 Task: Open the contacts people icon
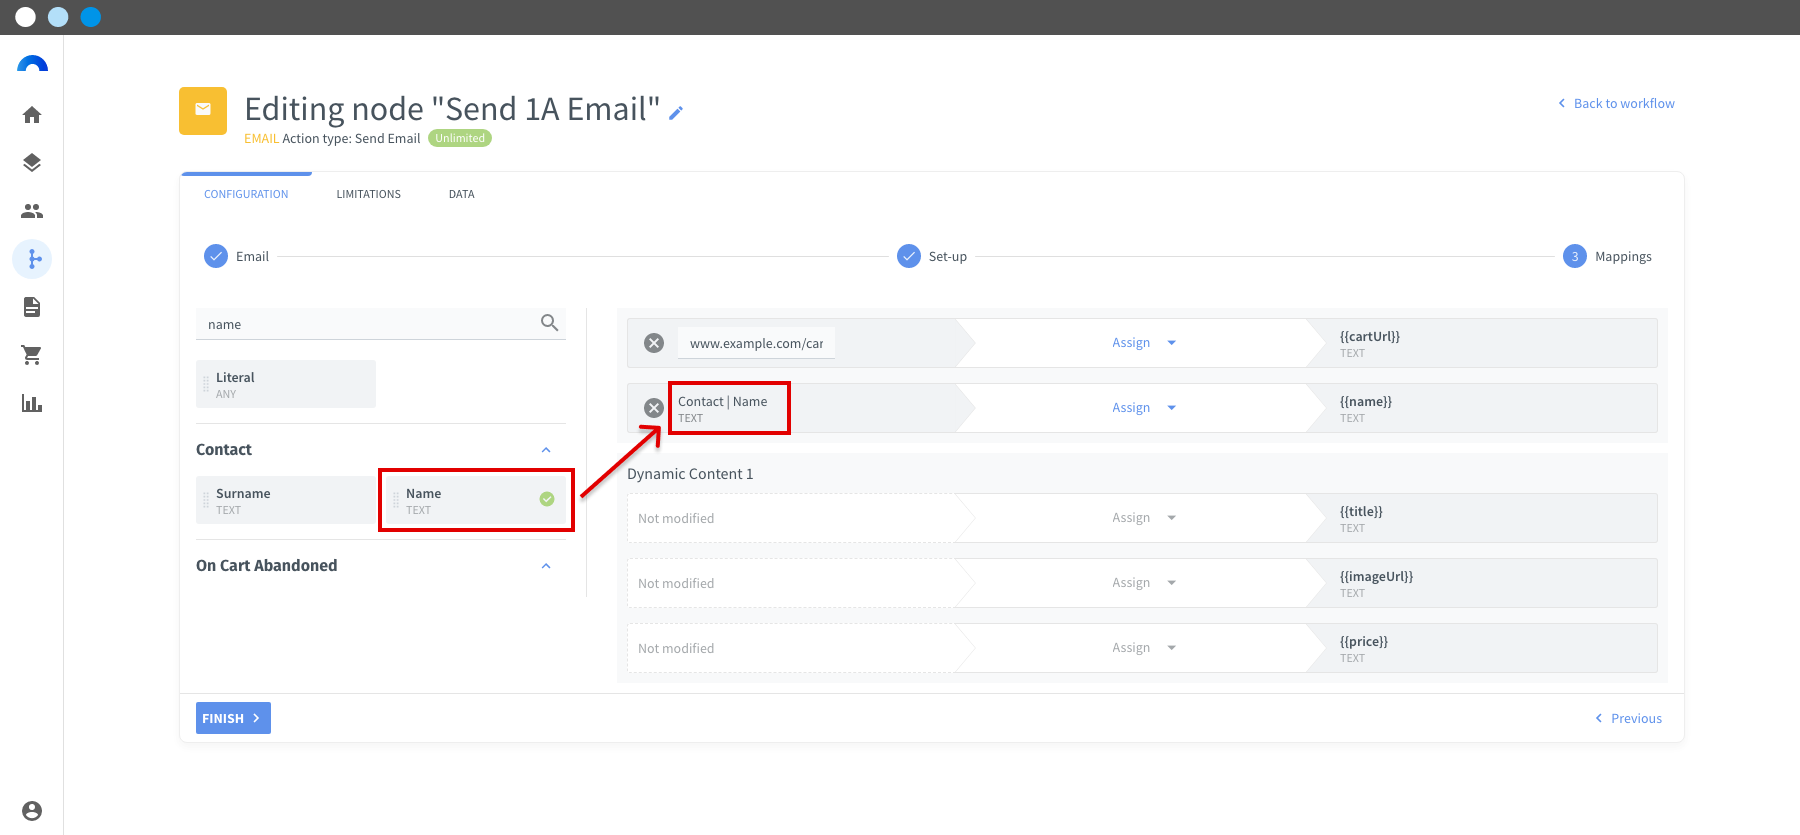32,211
